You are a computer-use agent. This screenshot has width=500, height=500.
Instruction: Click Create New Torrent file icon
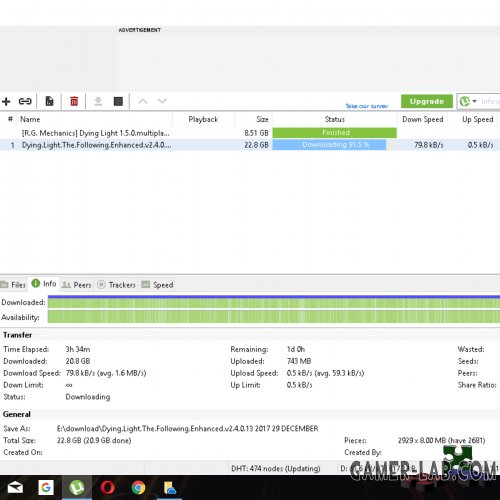click(x=49, y=101)
